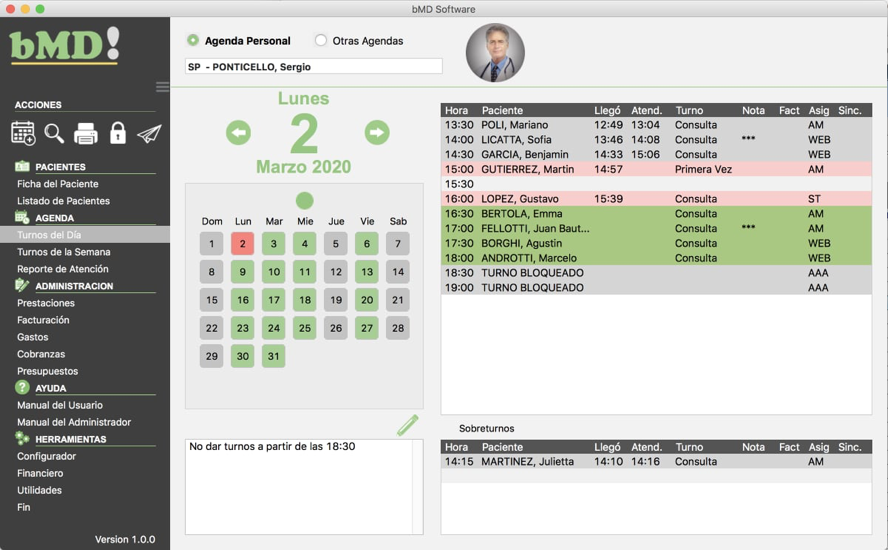The height and width of the screenshot is (550, 888).
Task: Click the note dots for FELLOTTI row
Action: [748, 227]
